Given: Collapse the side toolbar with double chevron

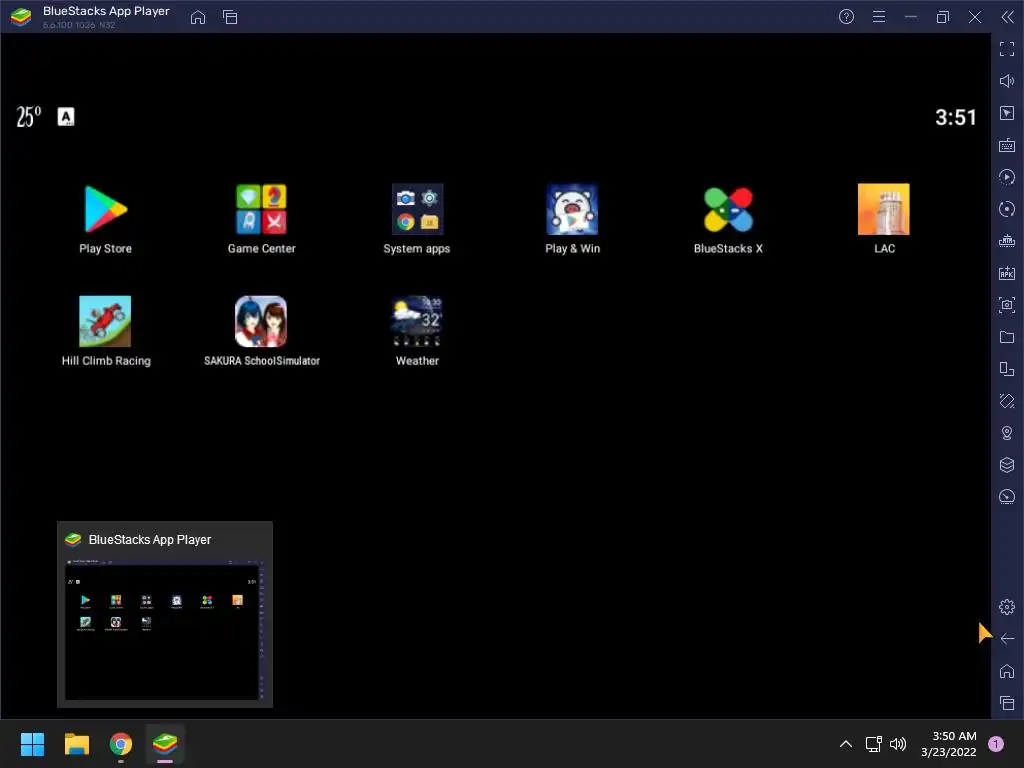Looking at the screenshot, I should click(1008, 17).
